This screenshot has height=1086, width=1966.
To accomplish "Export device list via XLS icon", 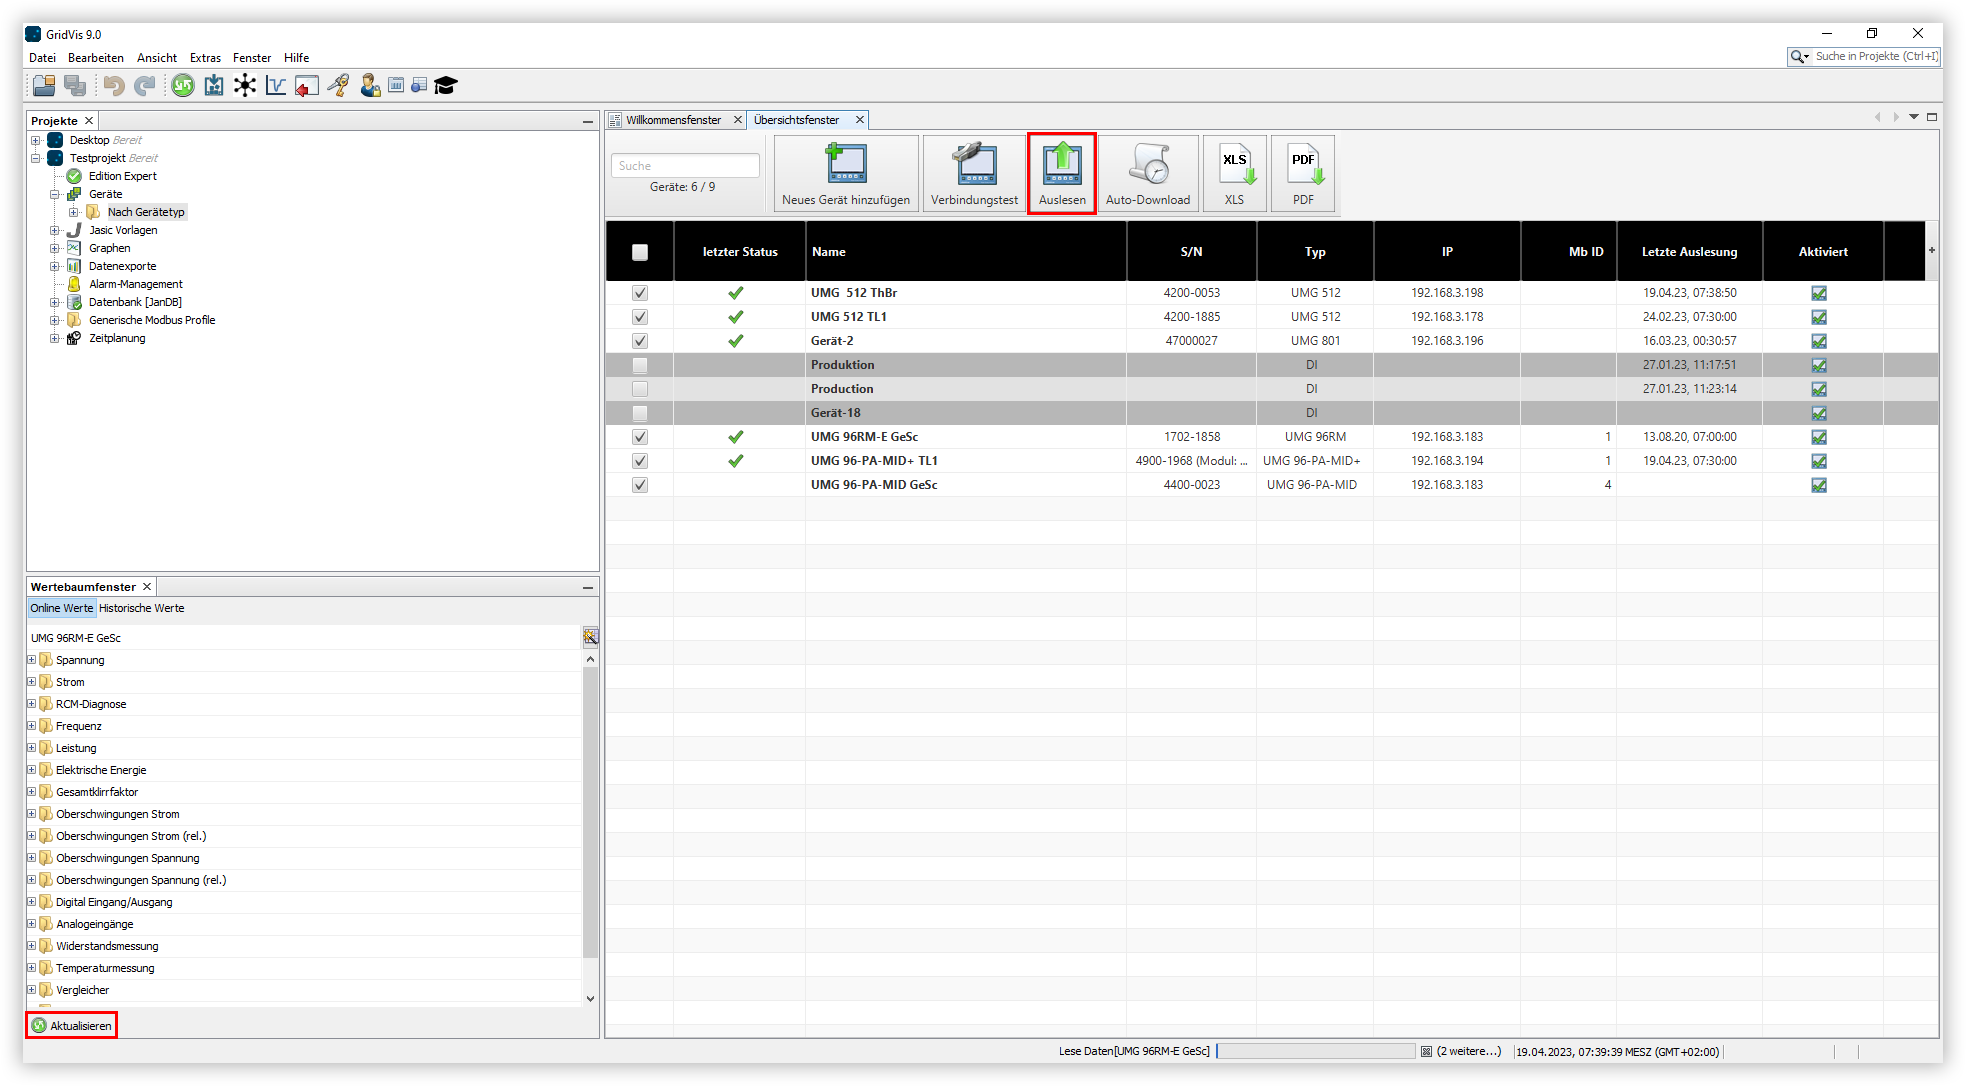I will pyautogui.click(x=1235, y=174).
